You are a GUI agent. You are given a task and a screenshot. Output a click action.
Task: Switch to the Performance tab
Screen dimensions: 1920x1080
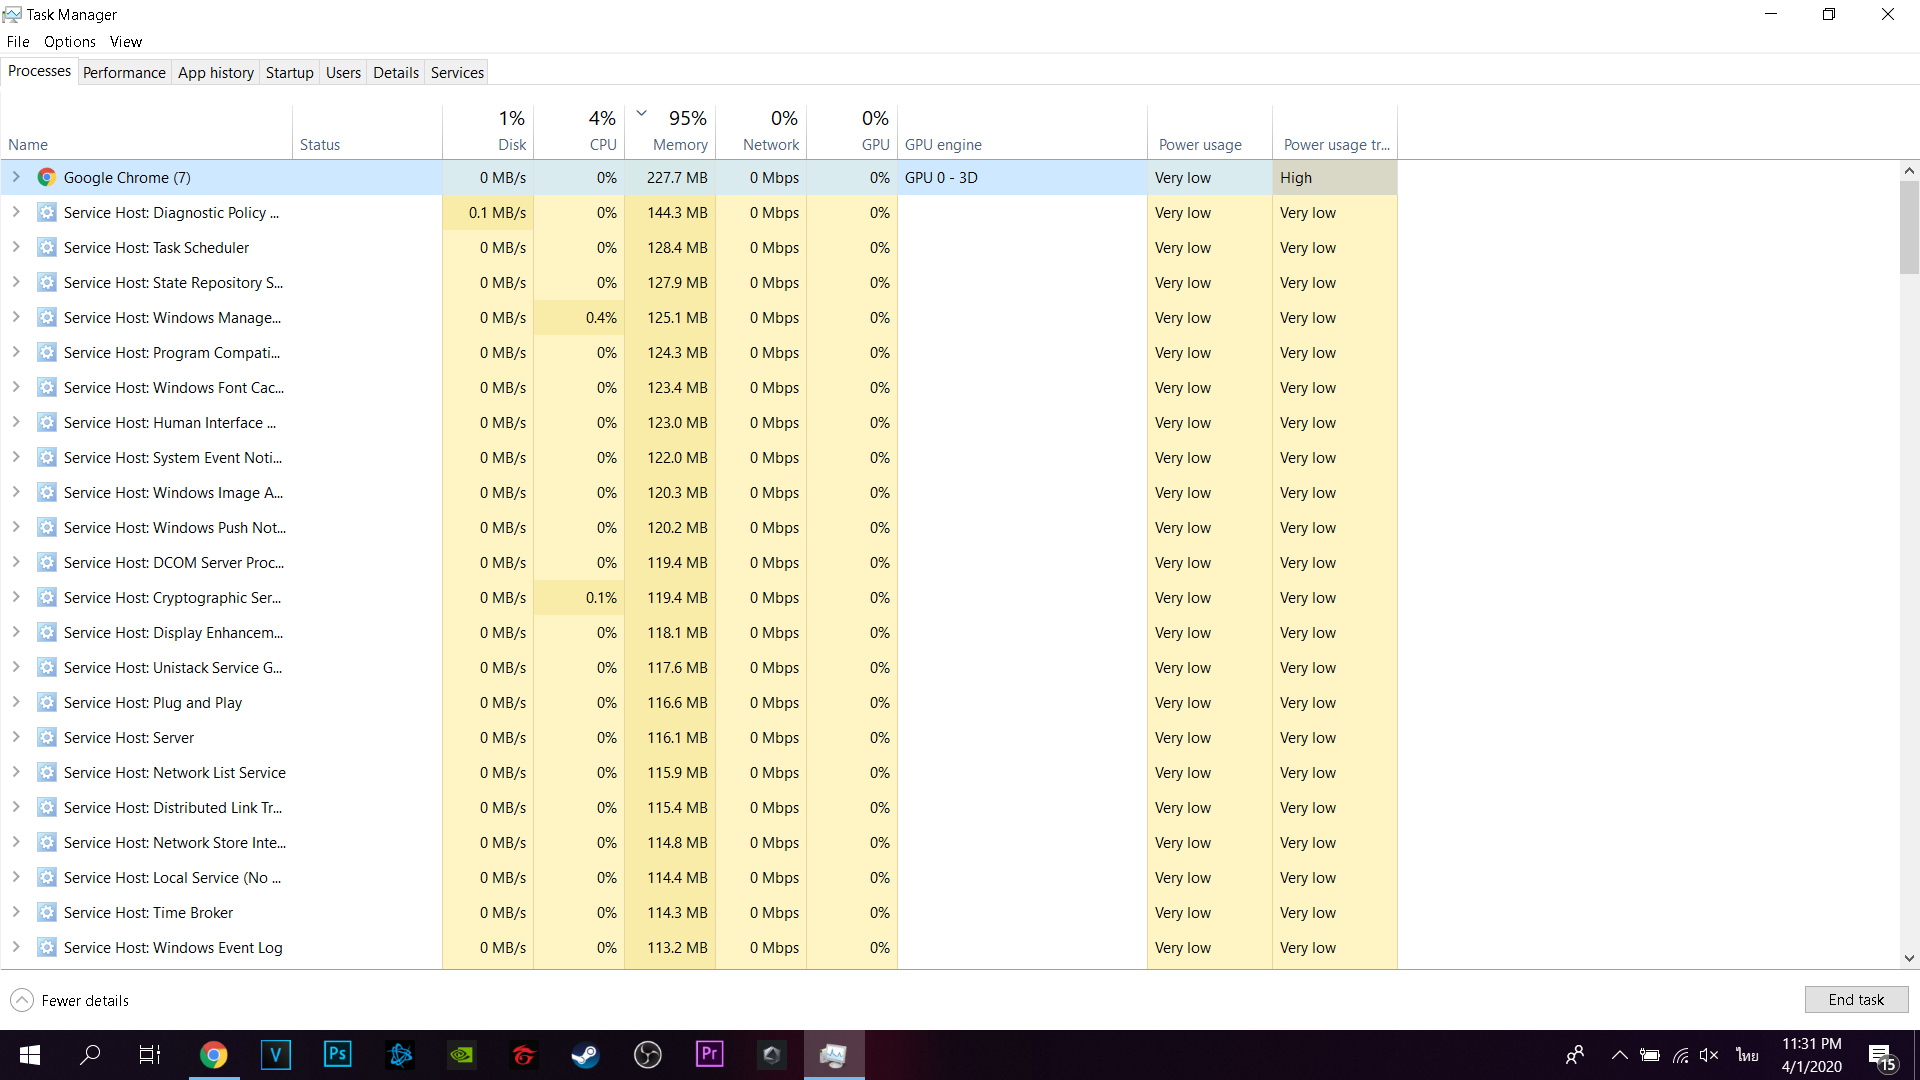point(124,72)
